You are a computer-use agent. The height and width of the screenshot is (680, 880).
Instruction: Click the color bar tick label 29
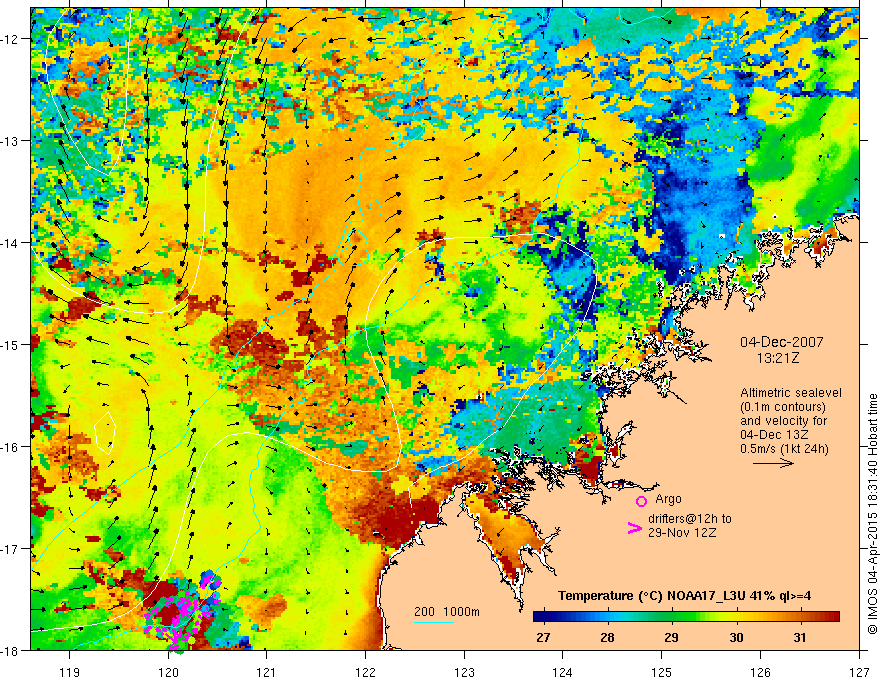671,637
